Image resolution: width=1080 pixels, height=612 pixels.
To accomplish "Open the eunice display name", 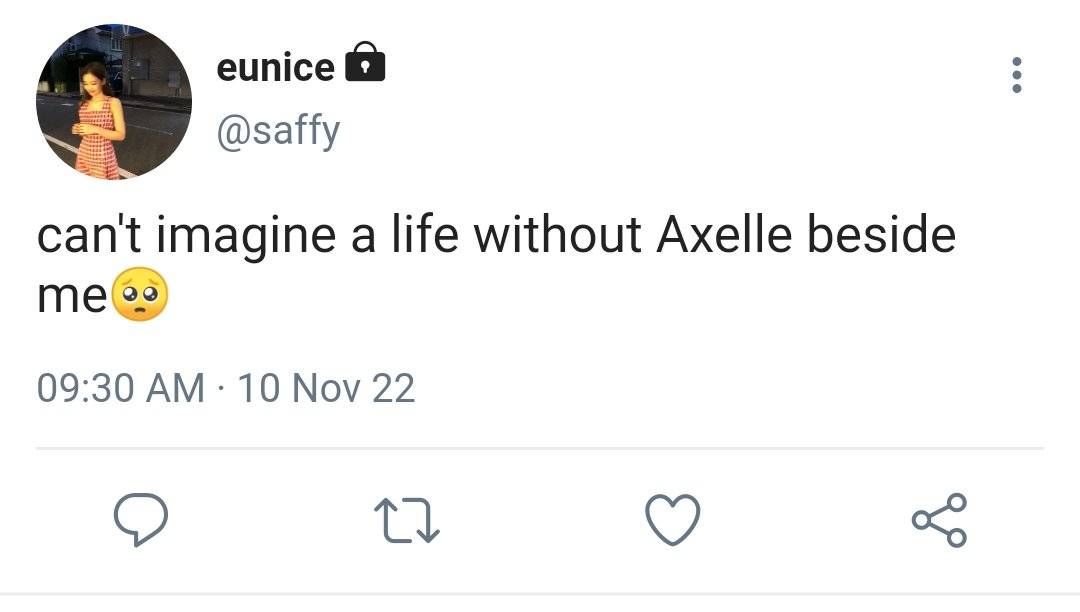I will coord(276,67).
